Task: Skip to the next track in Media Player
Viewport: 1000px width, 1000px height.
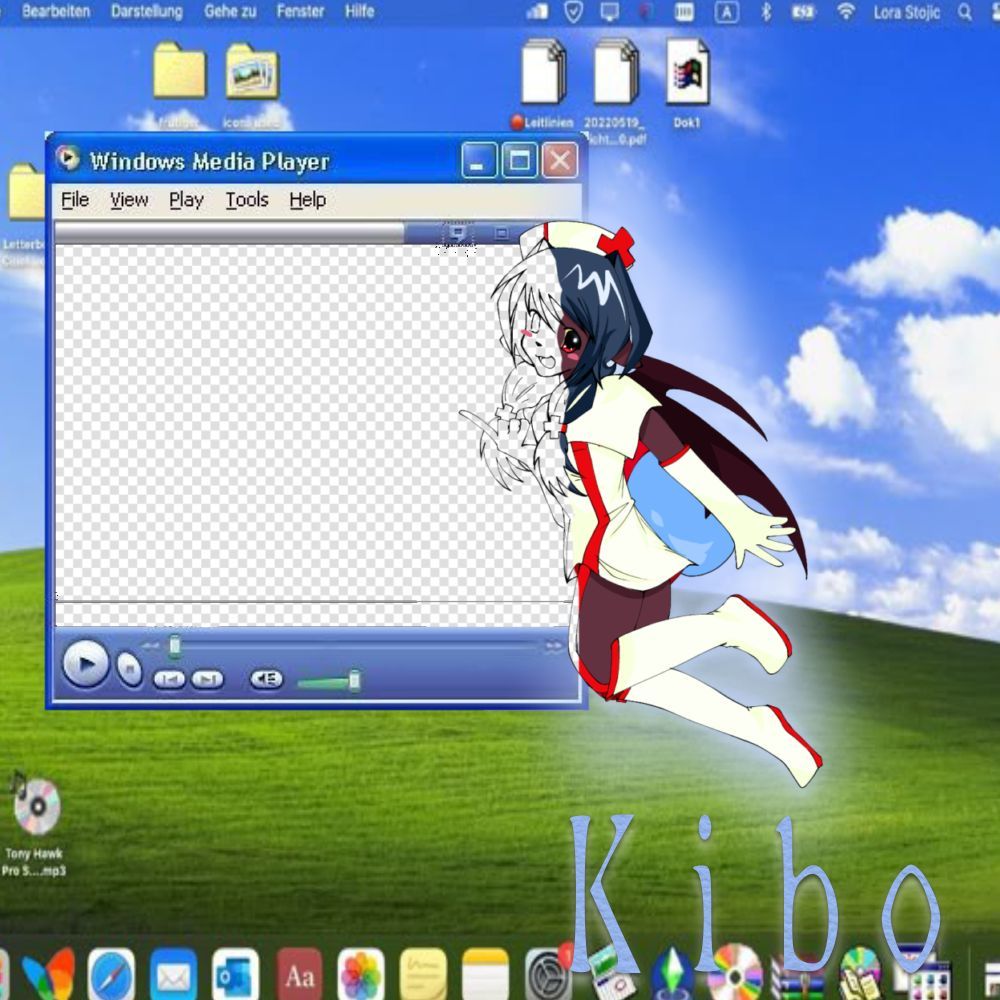Action: pyautogui.click(x=207, y=679)
